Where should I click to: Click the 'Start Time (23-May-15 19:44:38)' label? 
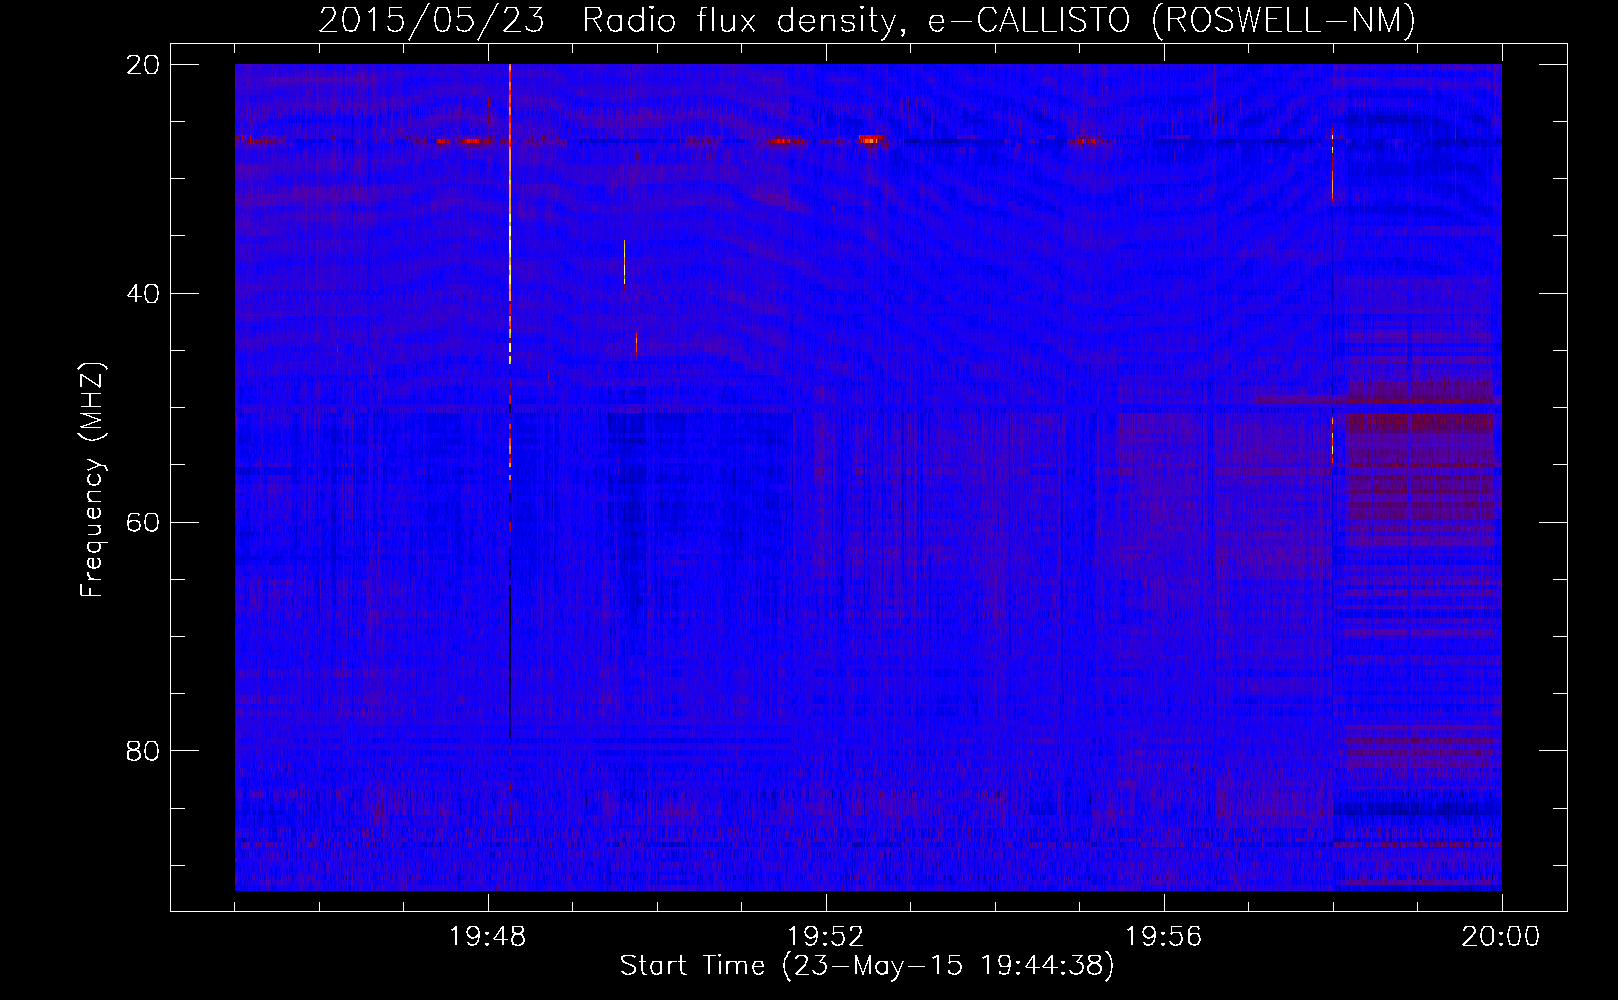coord(867,966)
